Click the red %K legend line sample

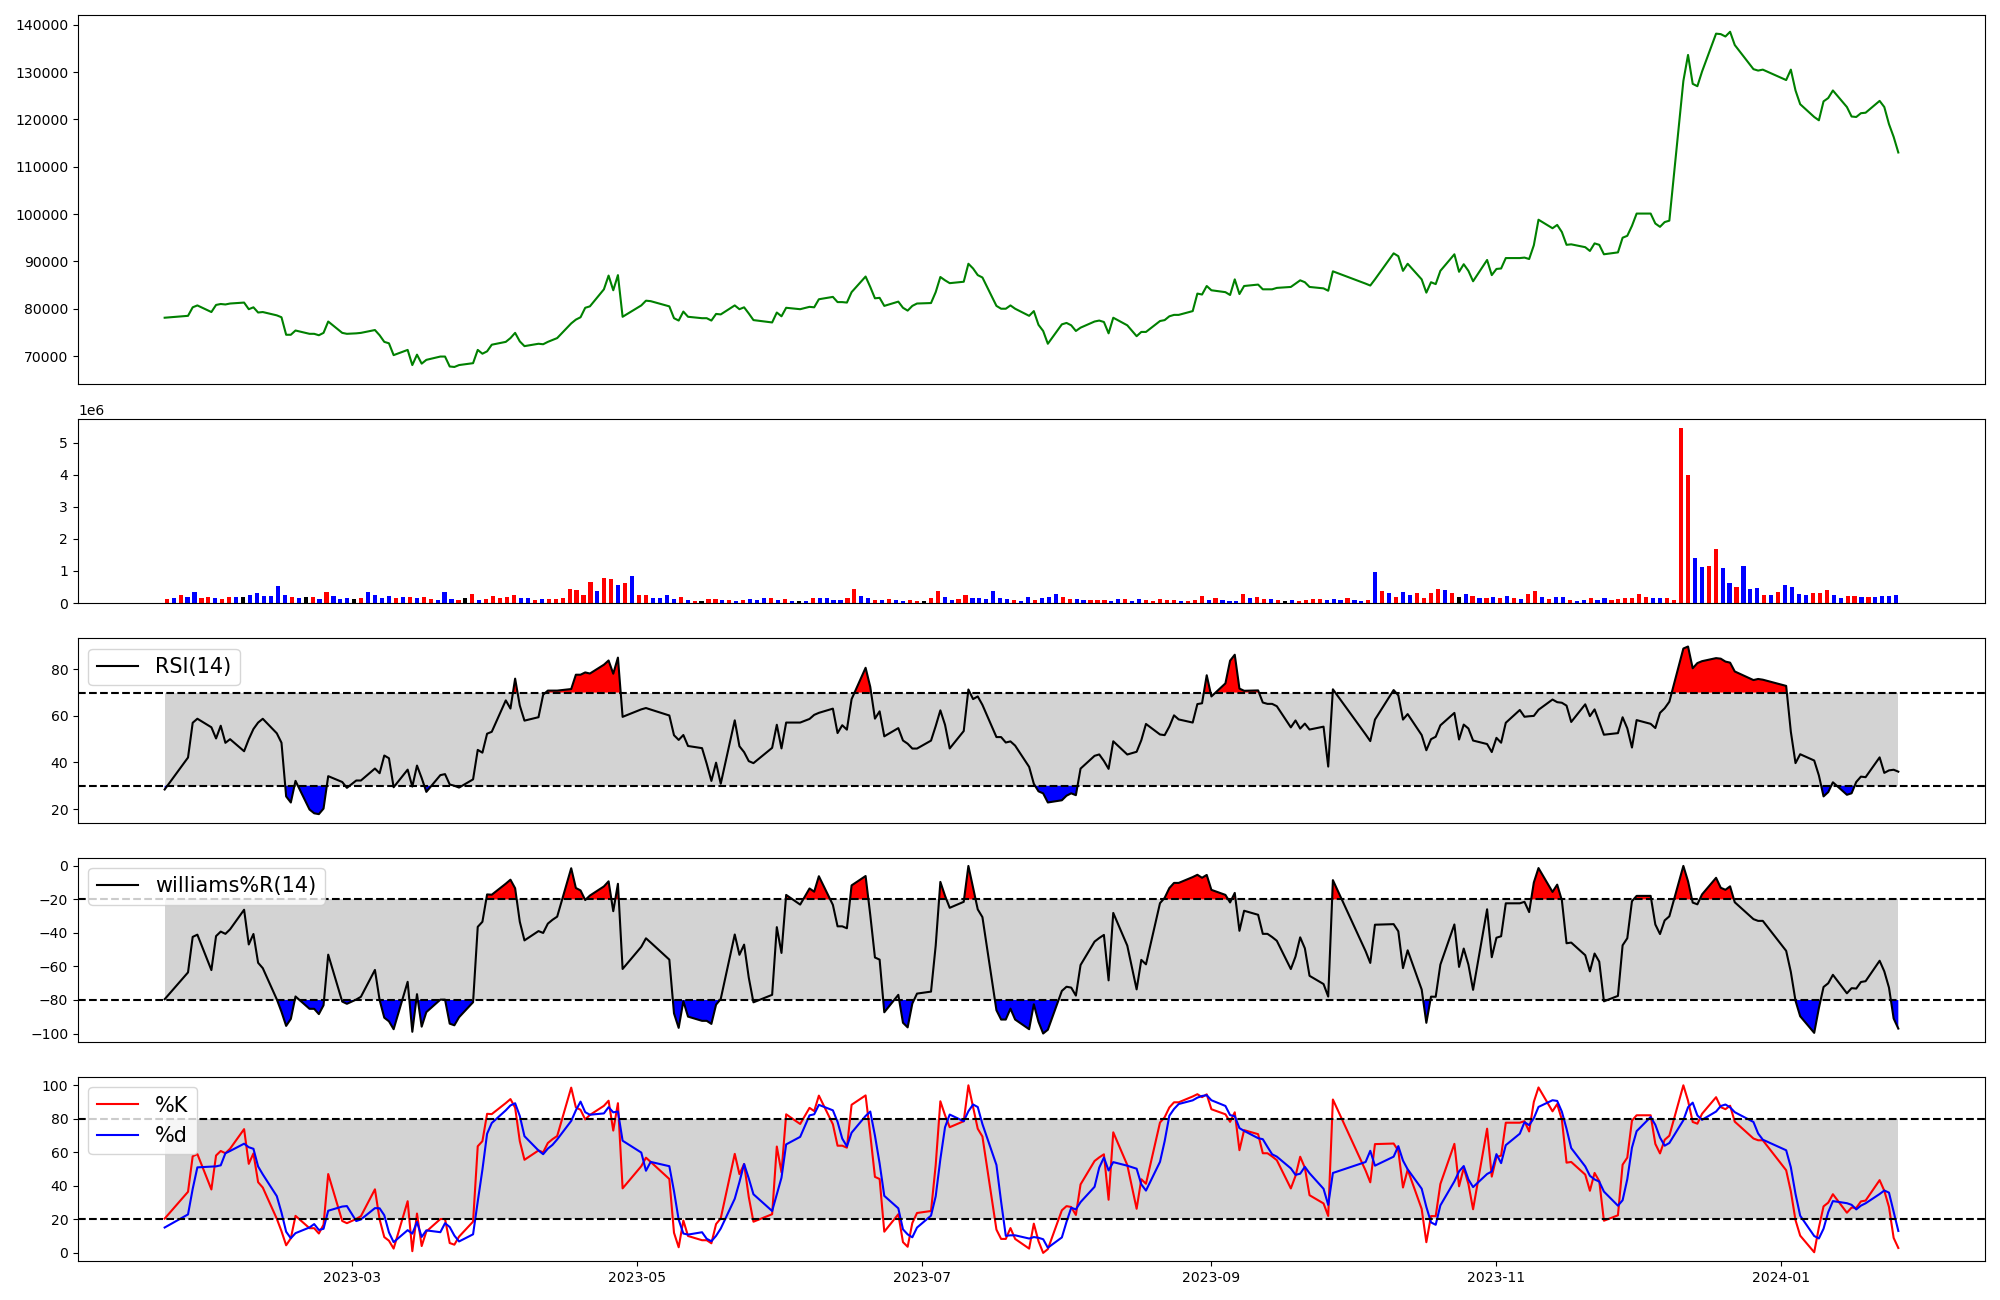click(x=120, y=1105)
